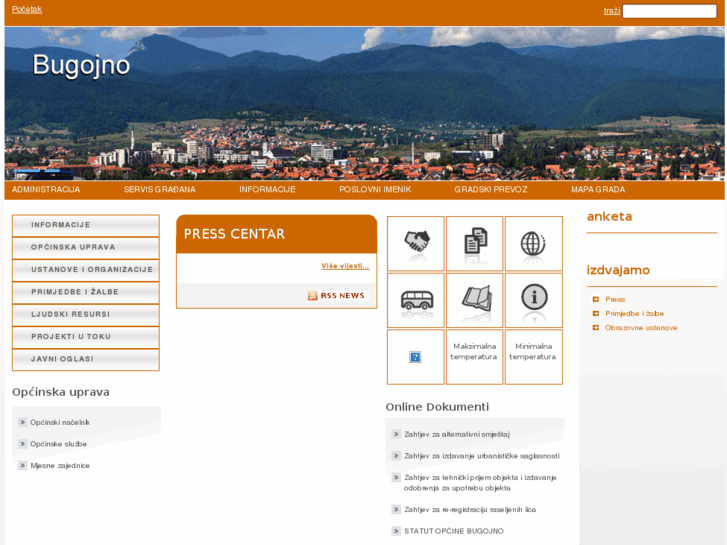Open SERVIS GRAĐANA menu item
727x545 pixels.
pyautogui.click(x=159, y=190)
